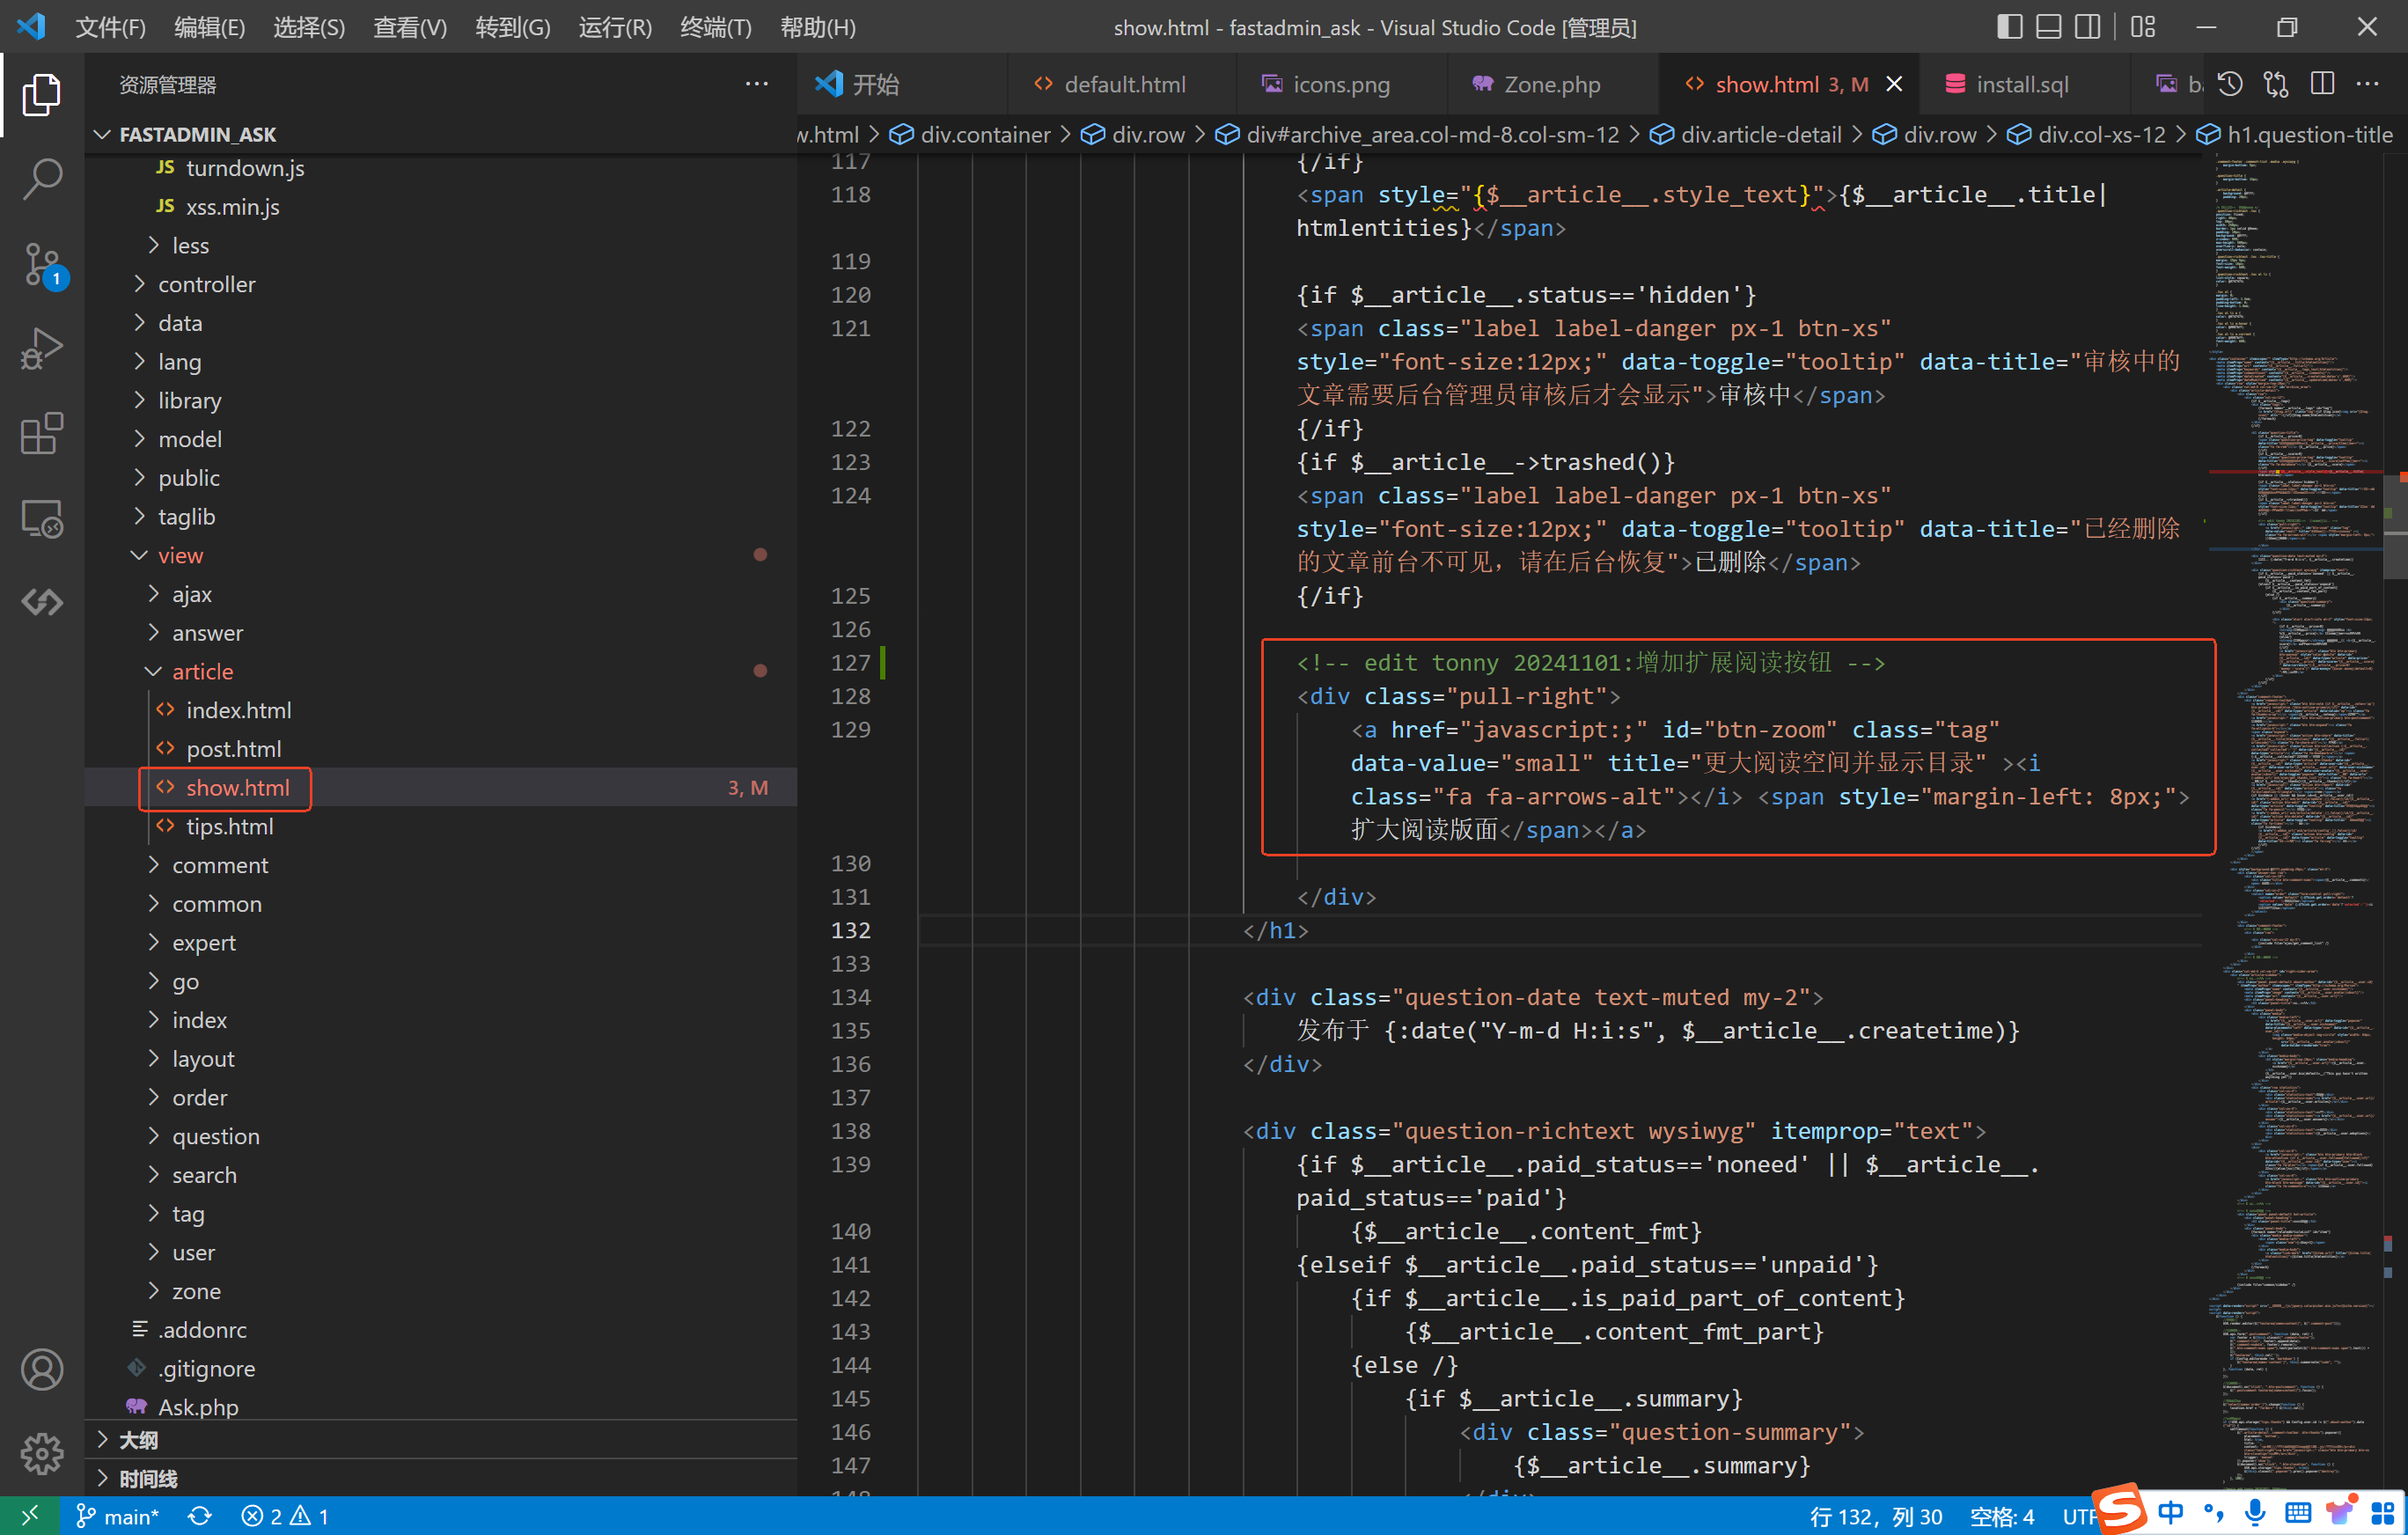The image size is (2408, 1535).
Task: Open editor more actions ellipsis
Action: point(2368,84)
